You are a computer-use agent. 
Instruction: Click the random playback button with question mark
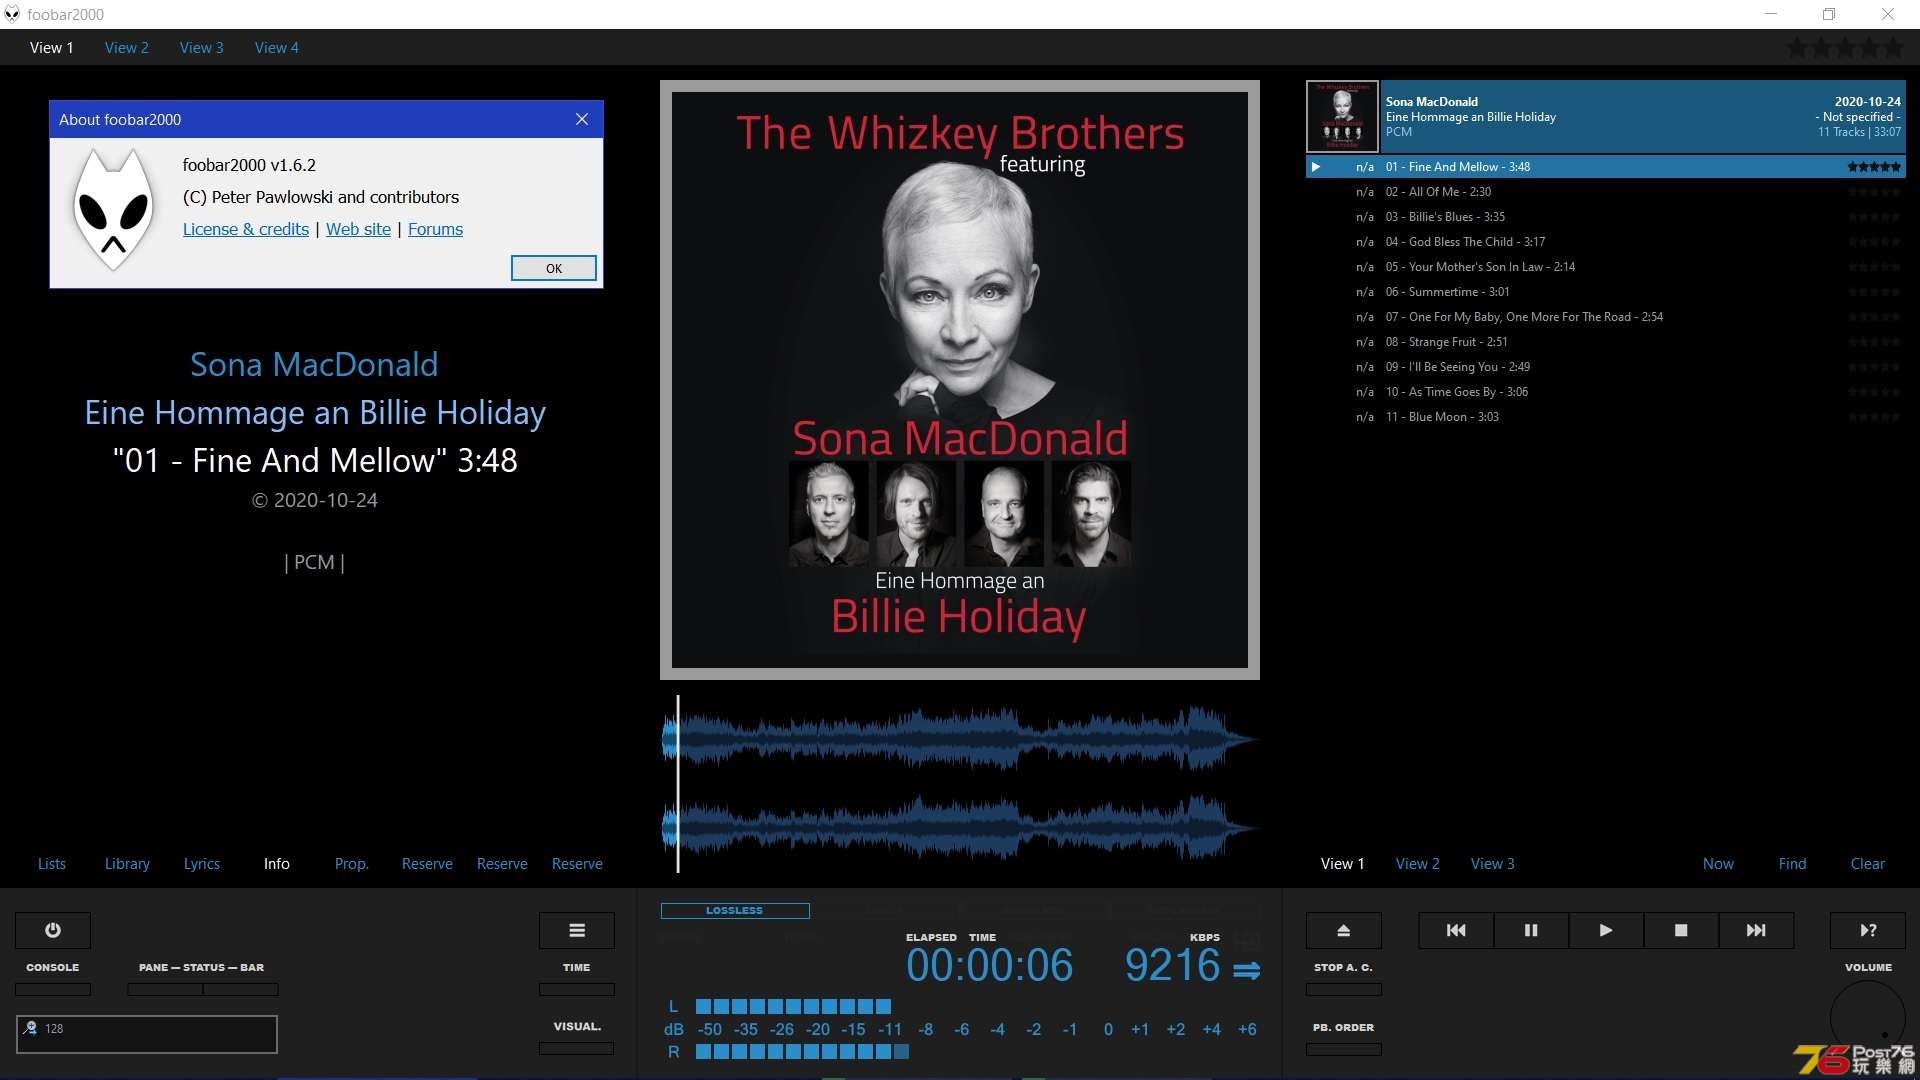(1868, 930)
